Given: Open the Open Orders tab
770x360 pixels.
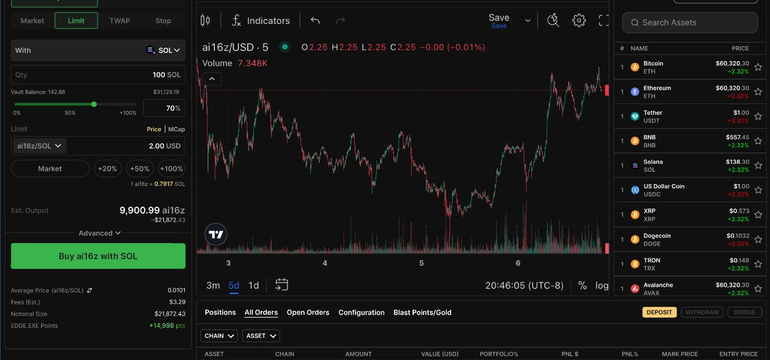Looking at the screenshot, I should (x=308, y=312).
